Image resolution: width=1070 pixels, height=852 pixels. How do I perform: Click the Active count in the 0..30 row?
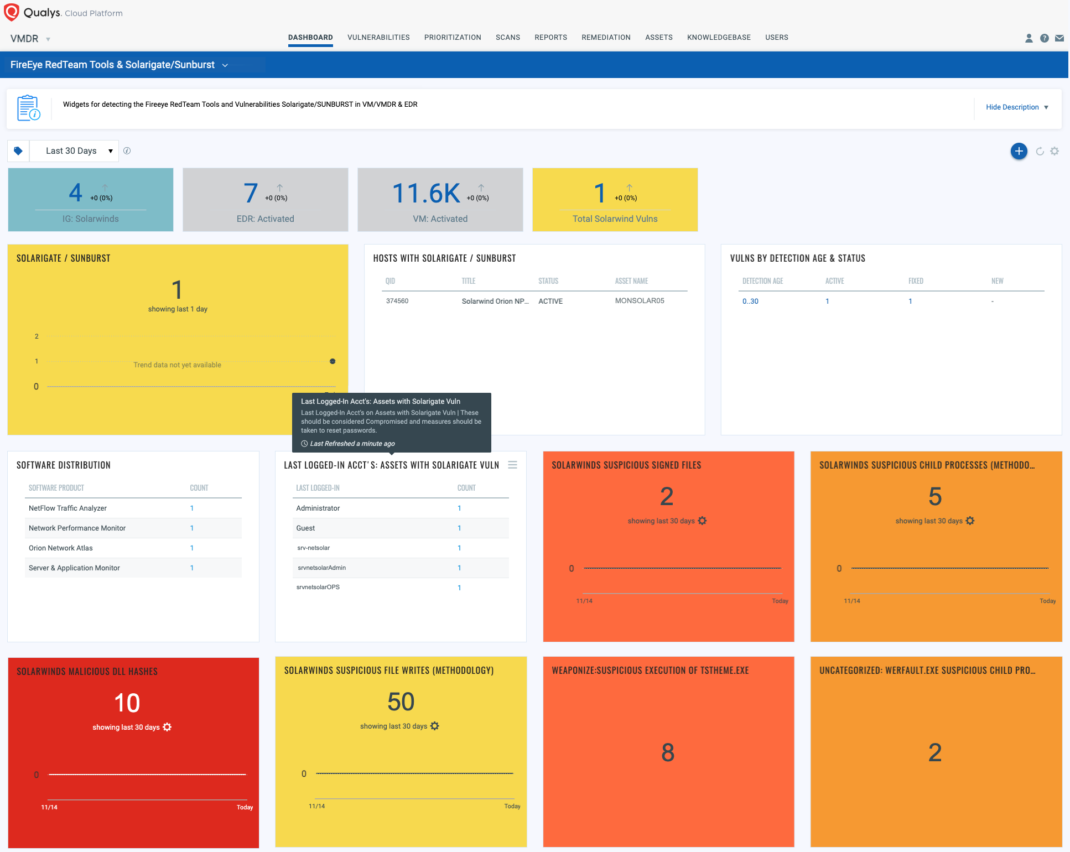827,301
